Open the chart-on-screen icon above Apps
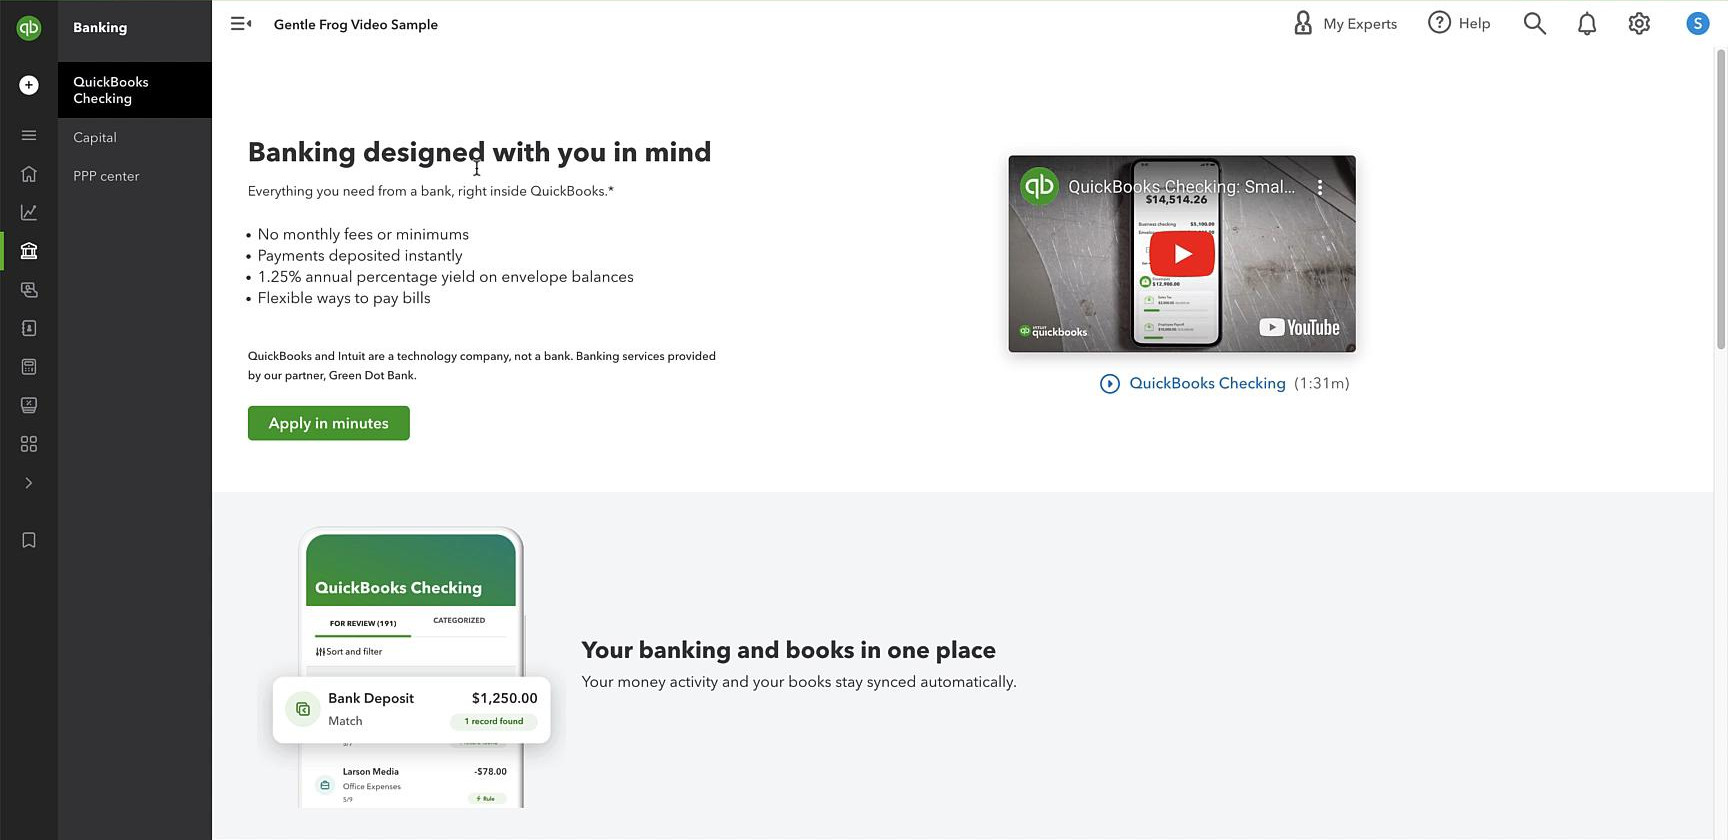 (x=29, y=405)
